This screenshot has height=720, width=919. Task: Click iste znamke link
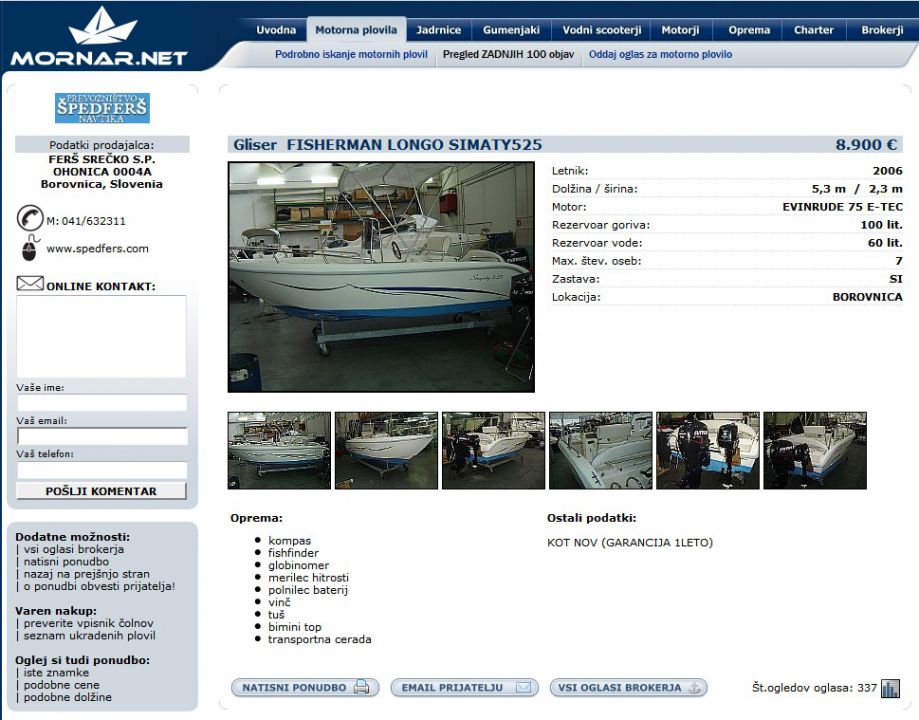(56, 673)
